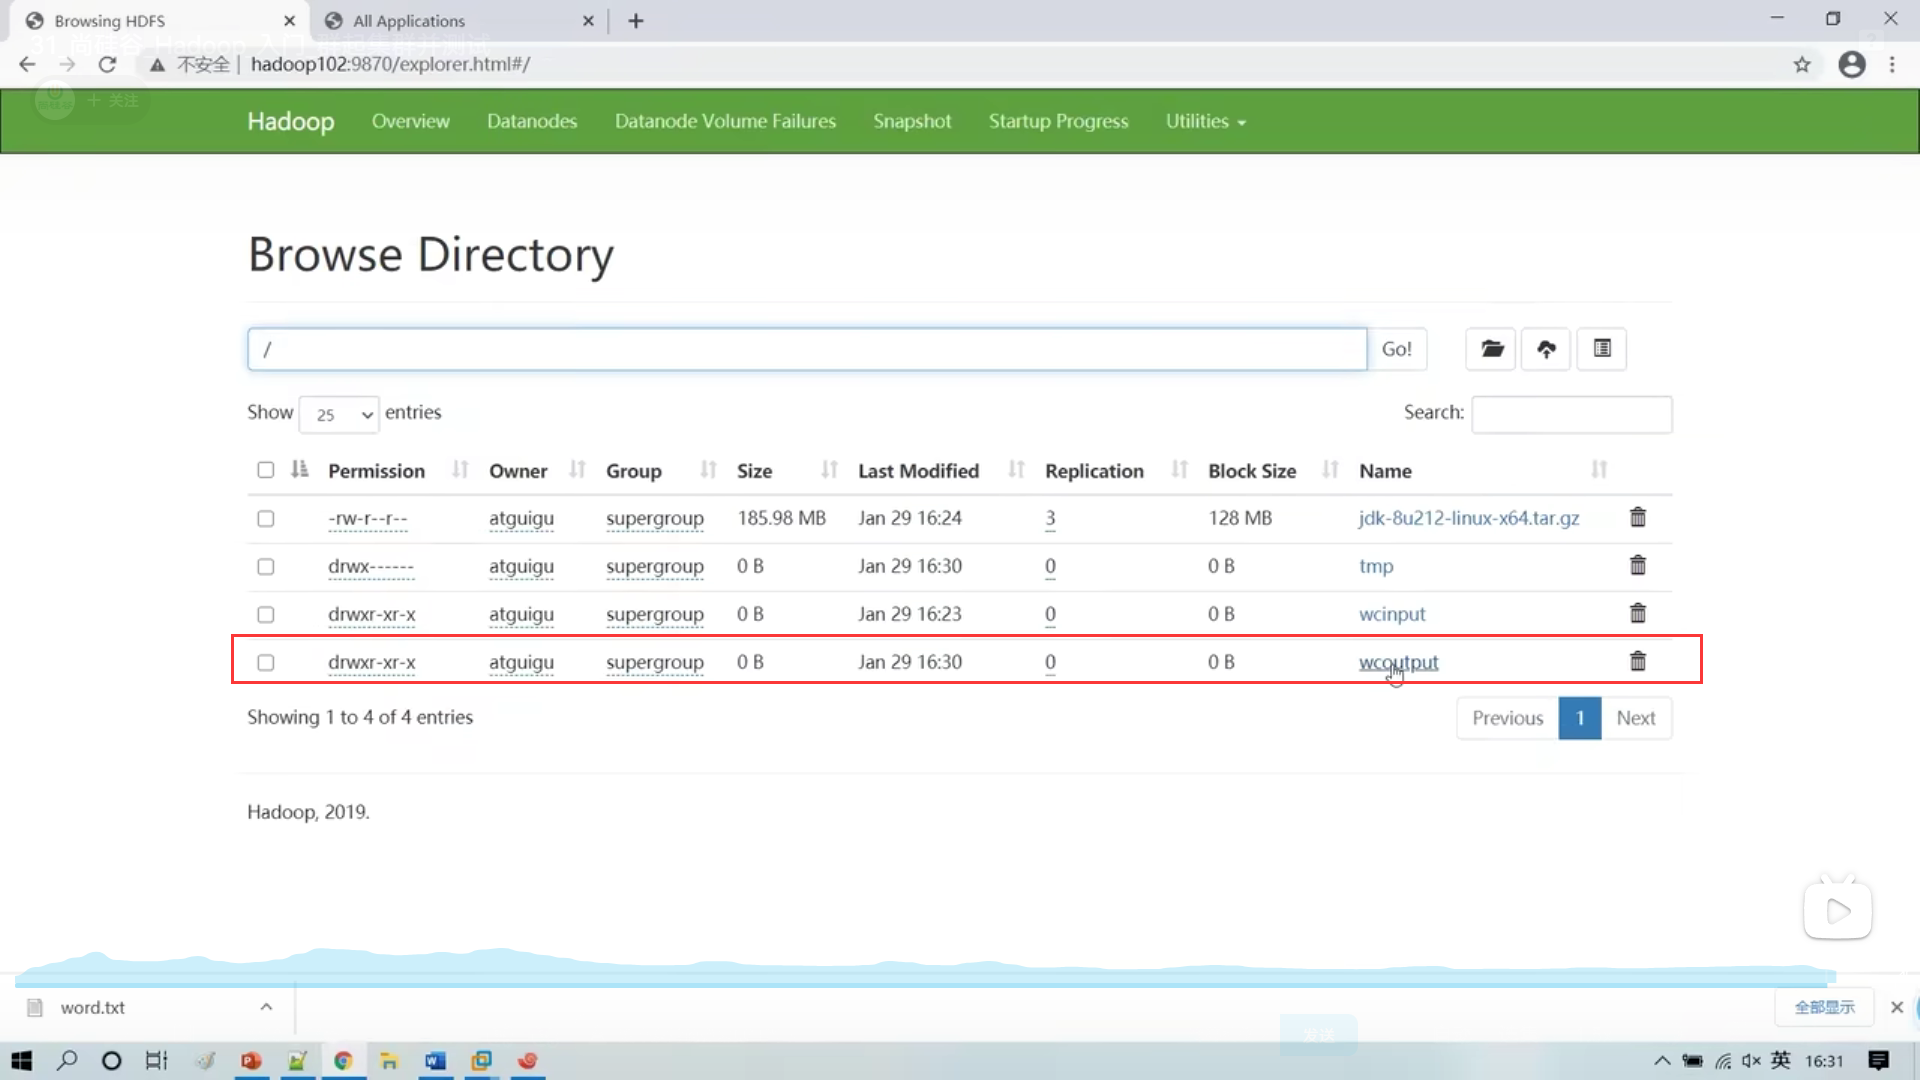Show hidden system tray icons

click(x=1662, y=1061)
